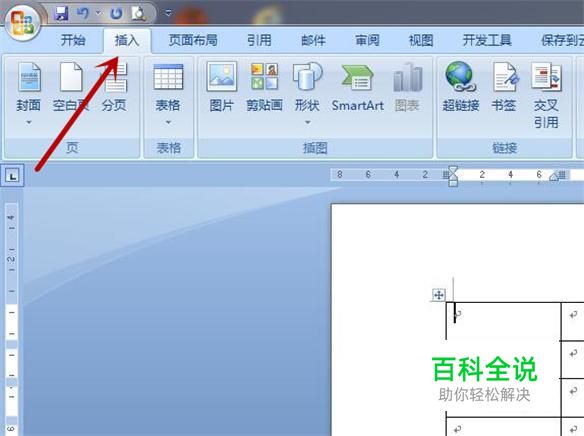Image resolution: width=584 pixels, height=436 pixels.
Task: Insert clip art with 剪贴画
Action: pyautogui.click(x=264, y=87)
